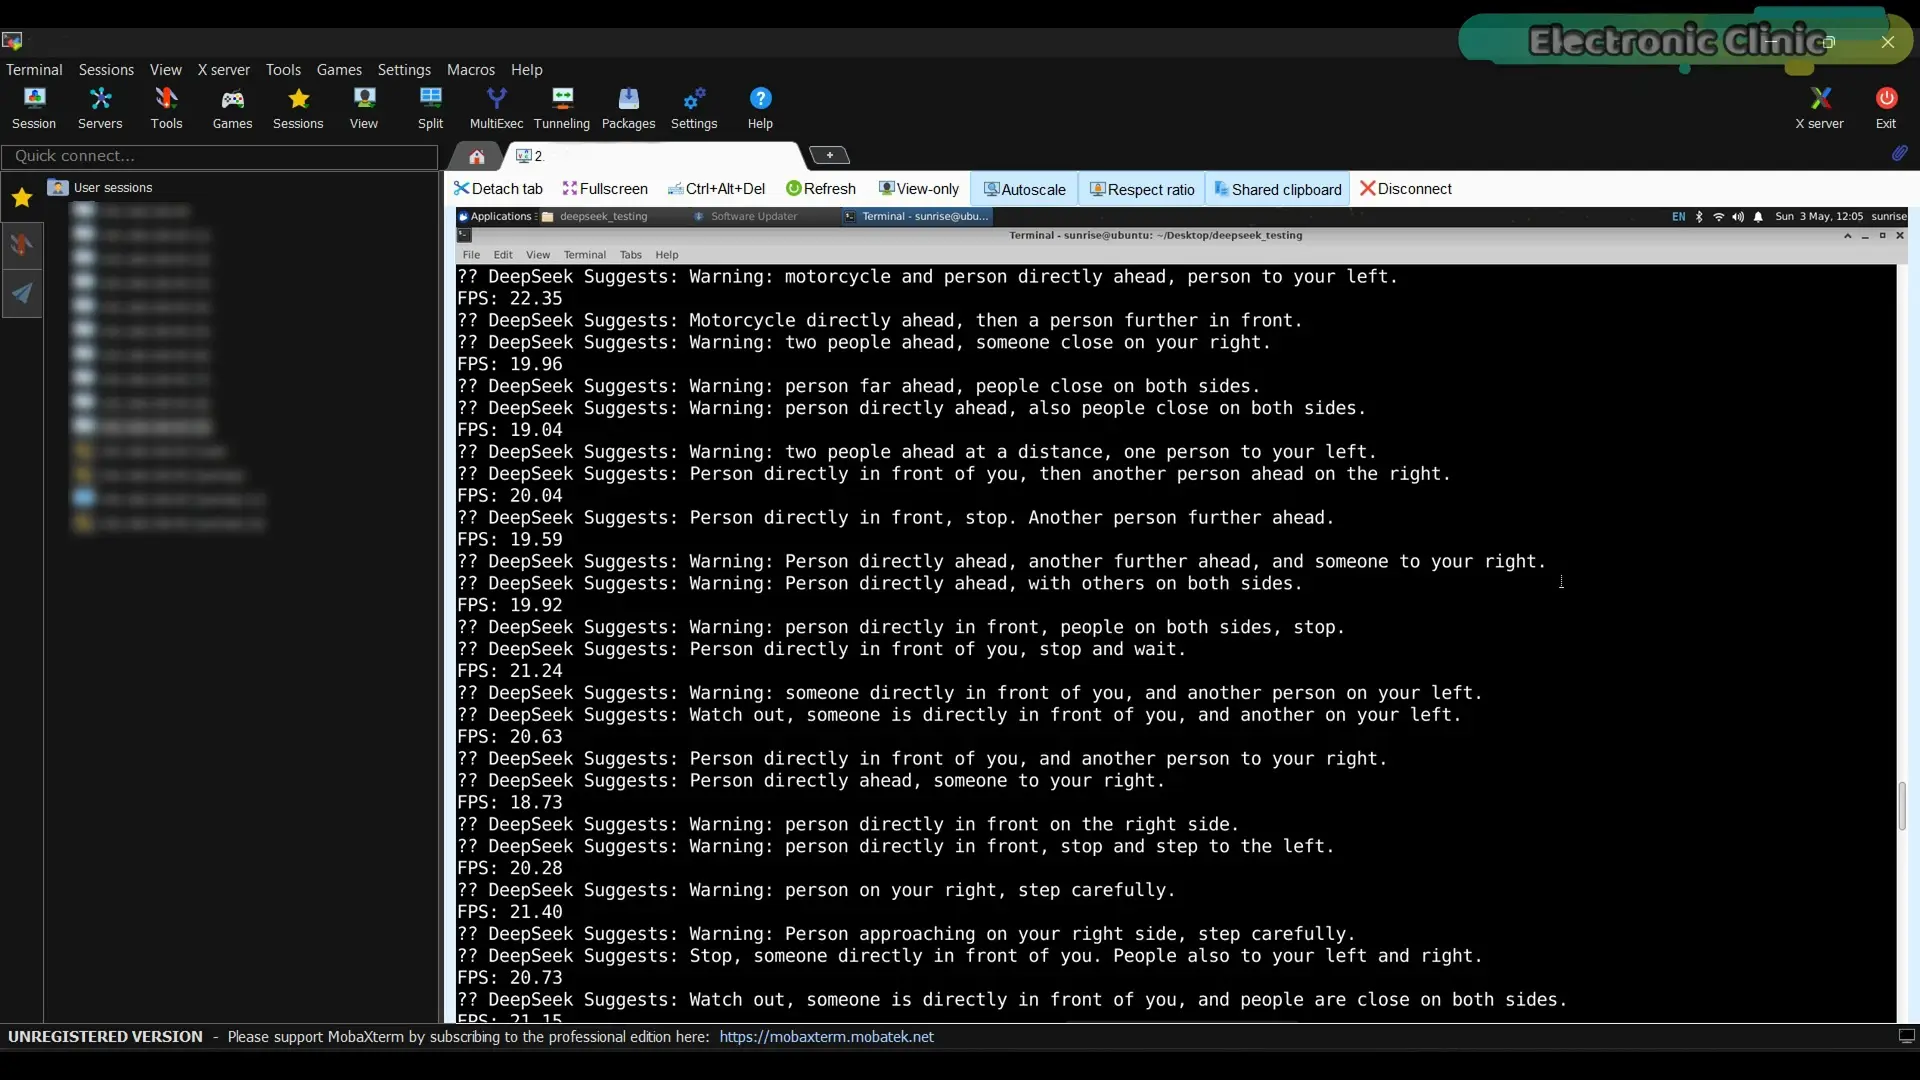Open the Packages manager
Viewport: 1920px width, 1080px height.
[628, 108]
